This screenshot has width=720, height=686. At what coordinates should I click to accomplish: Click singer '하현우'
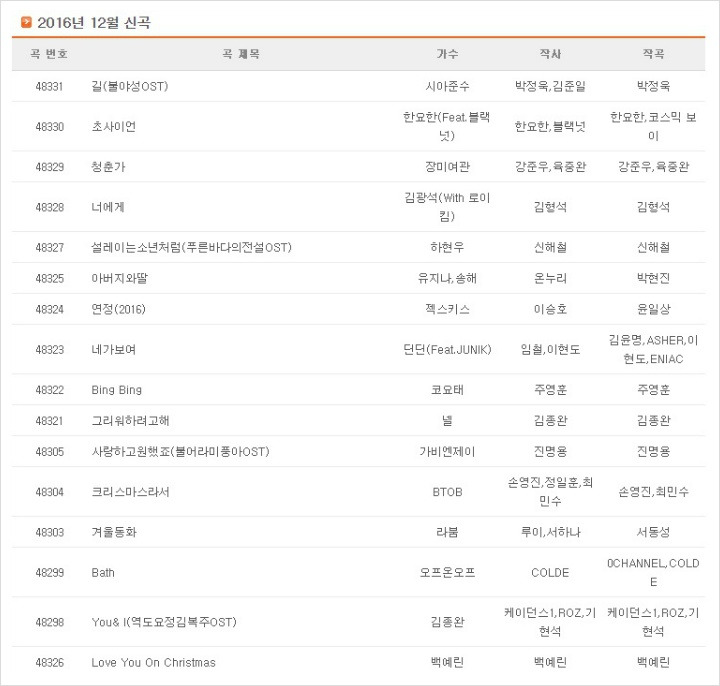(447, 247)
